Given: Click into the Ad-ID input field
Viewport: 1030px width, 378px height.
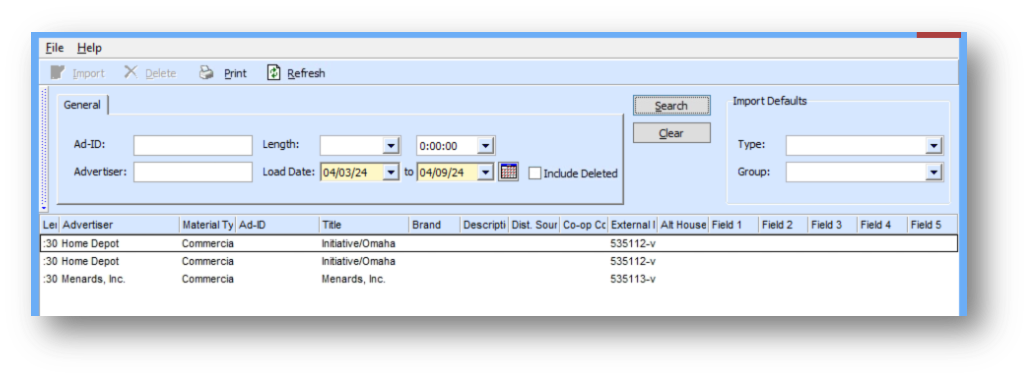Looking at the screenshot, I should click(192, 145).
